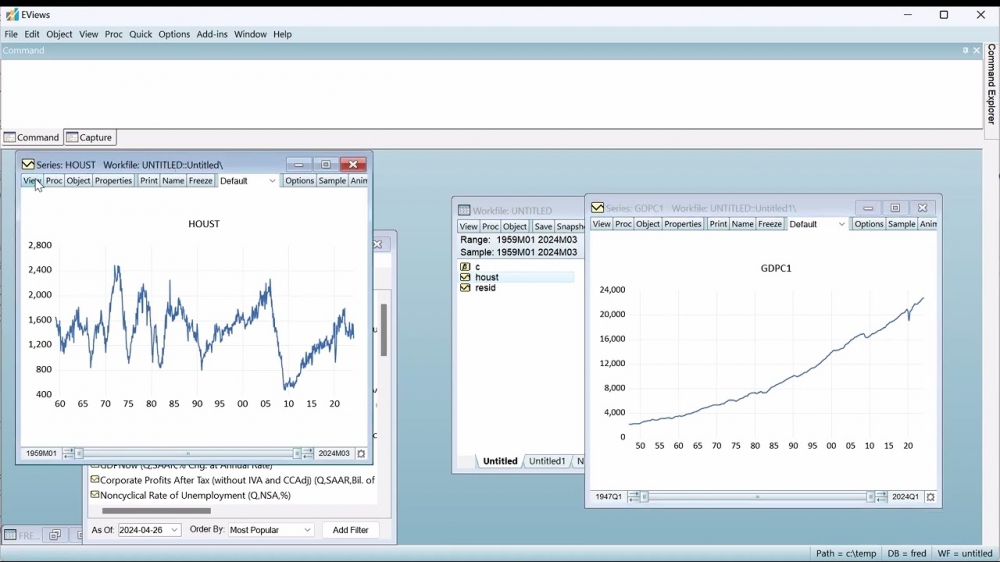
Task: Open the Command Explorer side panel
Action: 991,85
